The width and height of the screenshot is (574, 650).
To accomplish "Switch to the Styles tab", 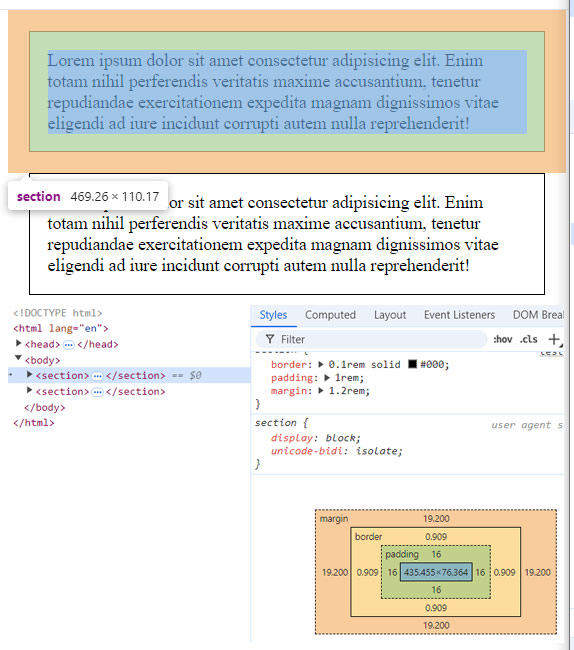I will pyautogui.click(x=273, y=315).
